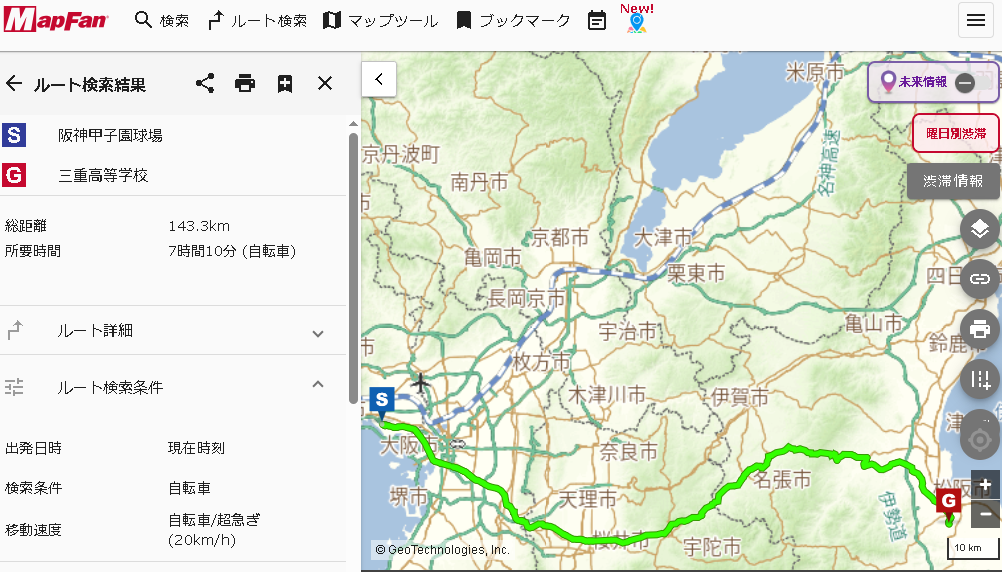Open the 検索 menu in the top bar
This screenshot has width=1002, height=572.
[162, 21]
